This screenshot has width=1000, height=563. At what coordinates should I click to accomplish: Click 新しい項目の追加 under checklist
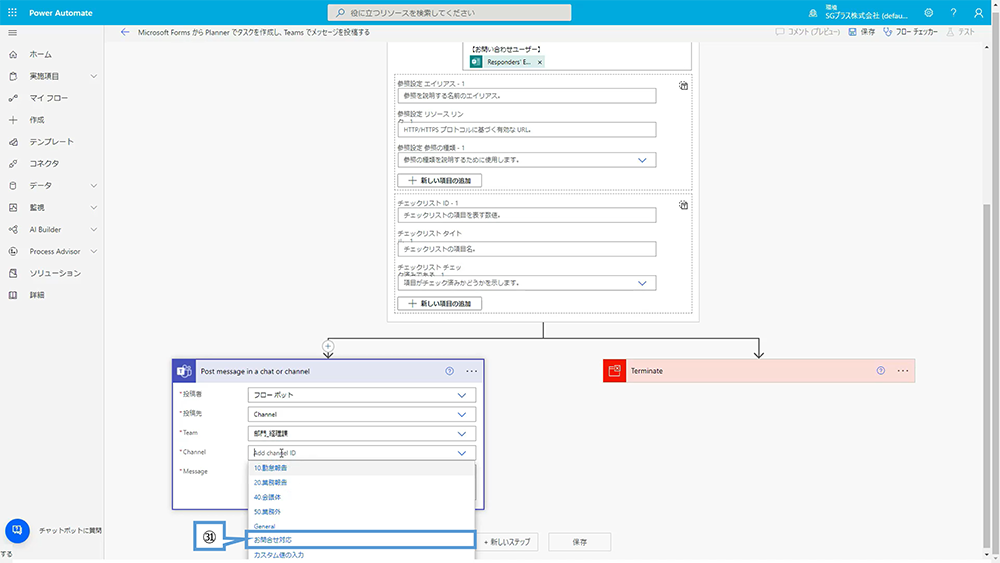pos(439,303)
